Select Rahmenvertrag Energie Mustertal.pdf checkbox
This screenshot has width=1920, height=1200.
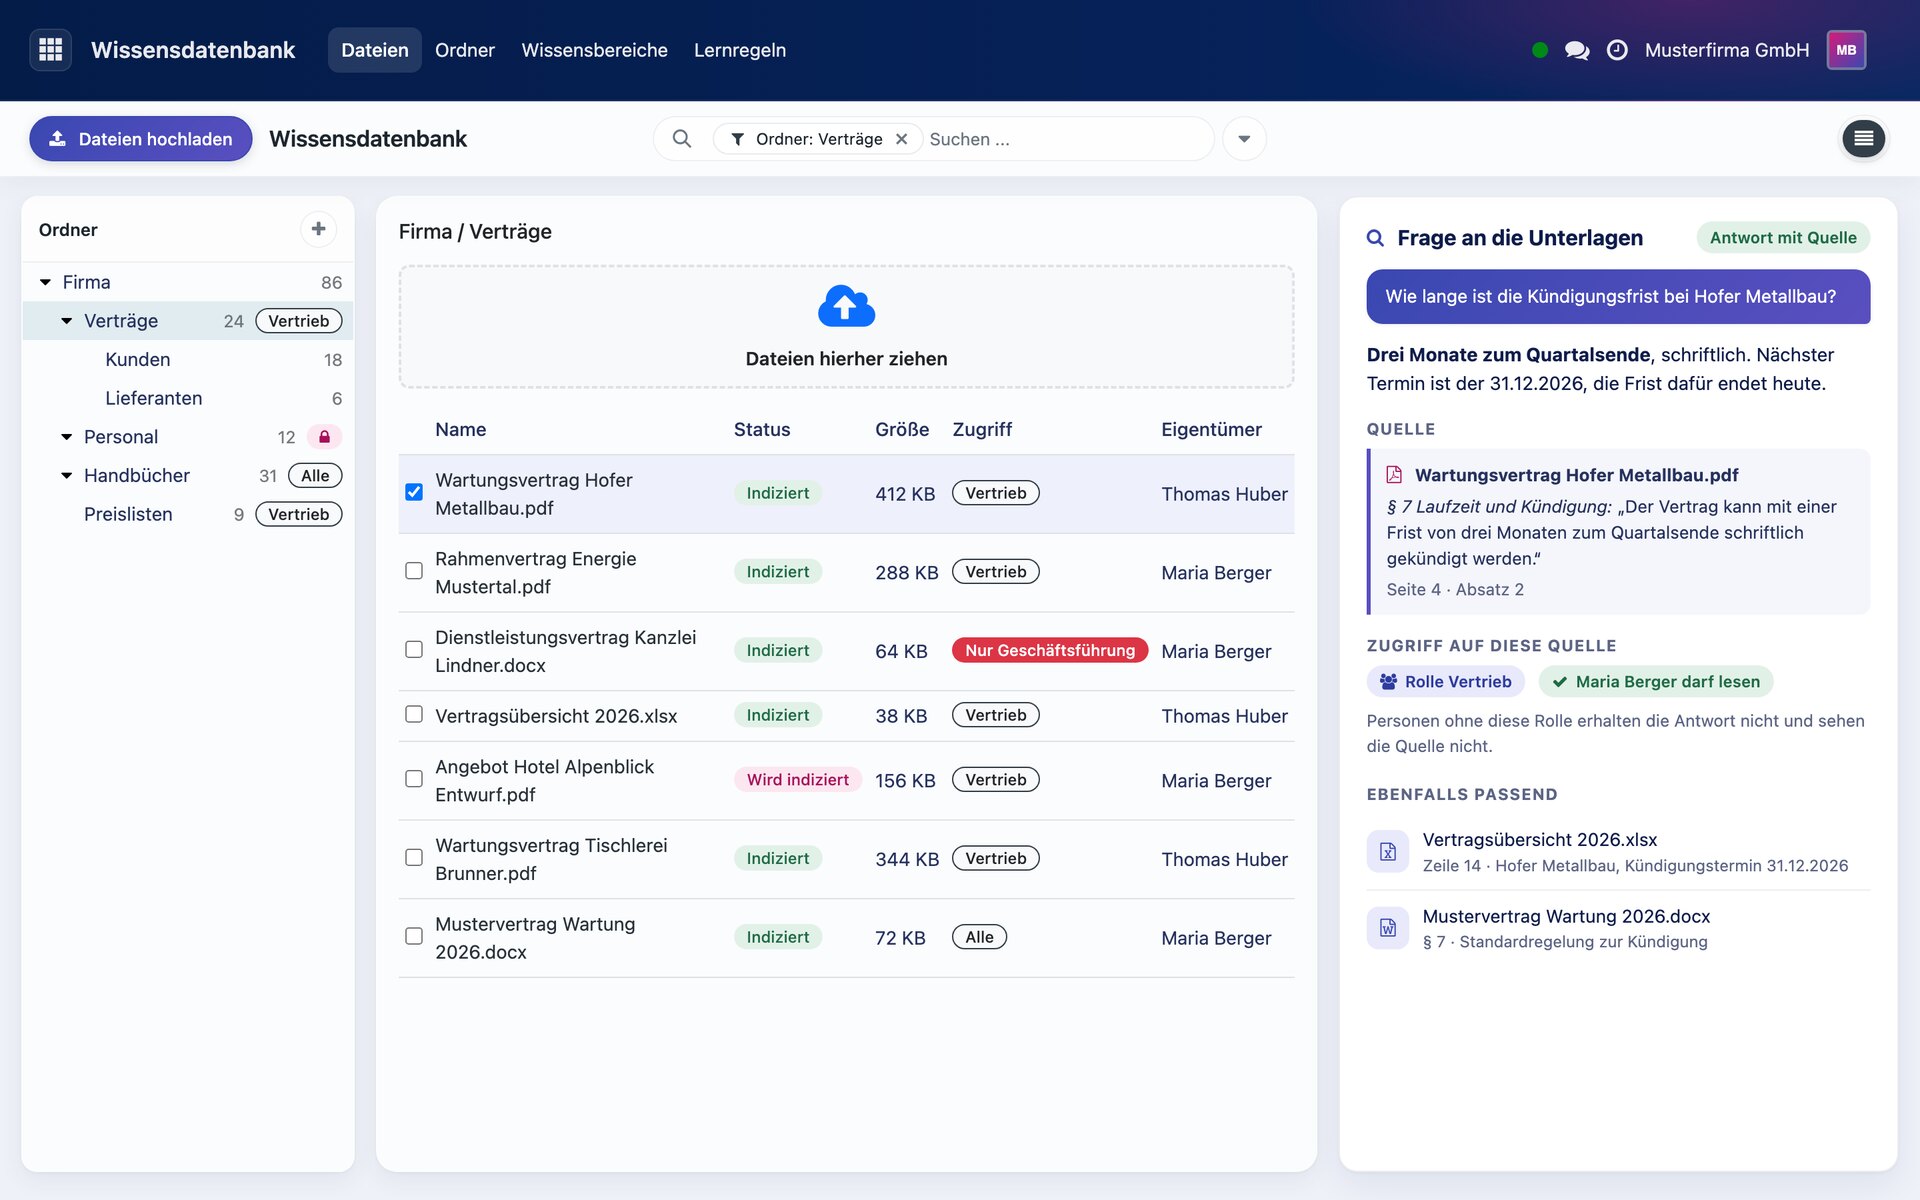click(x=414, y=571)
